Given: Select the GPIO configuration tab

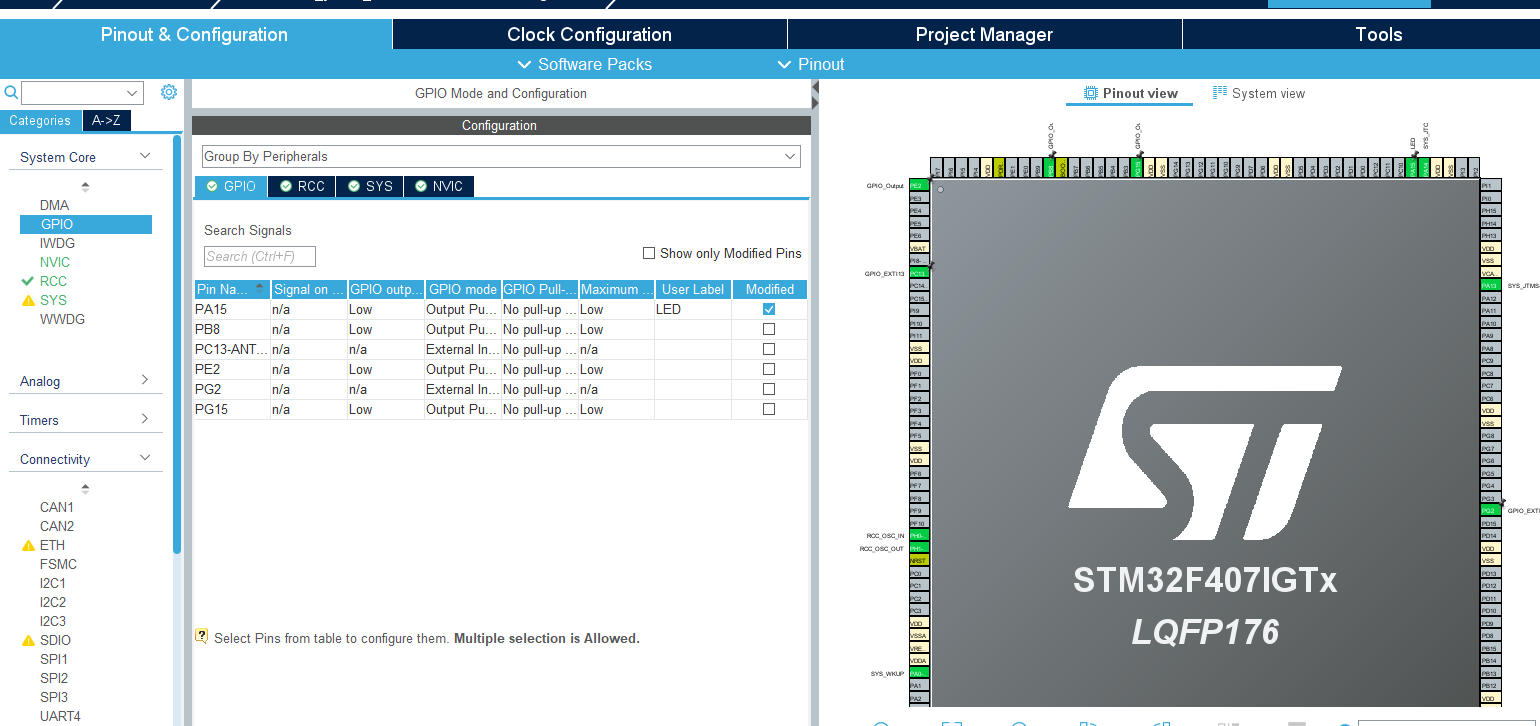Looking at the screenshot, I should [x=231, y=186].
